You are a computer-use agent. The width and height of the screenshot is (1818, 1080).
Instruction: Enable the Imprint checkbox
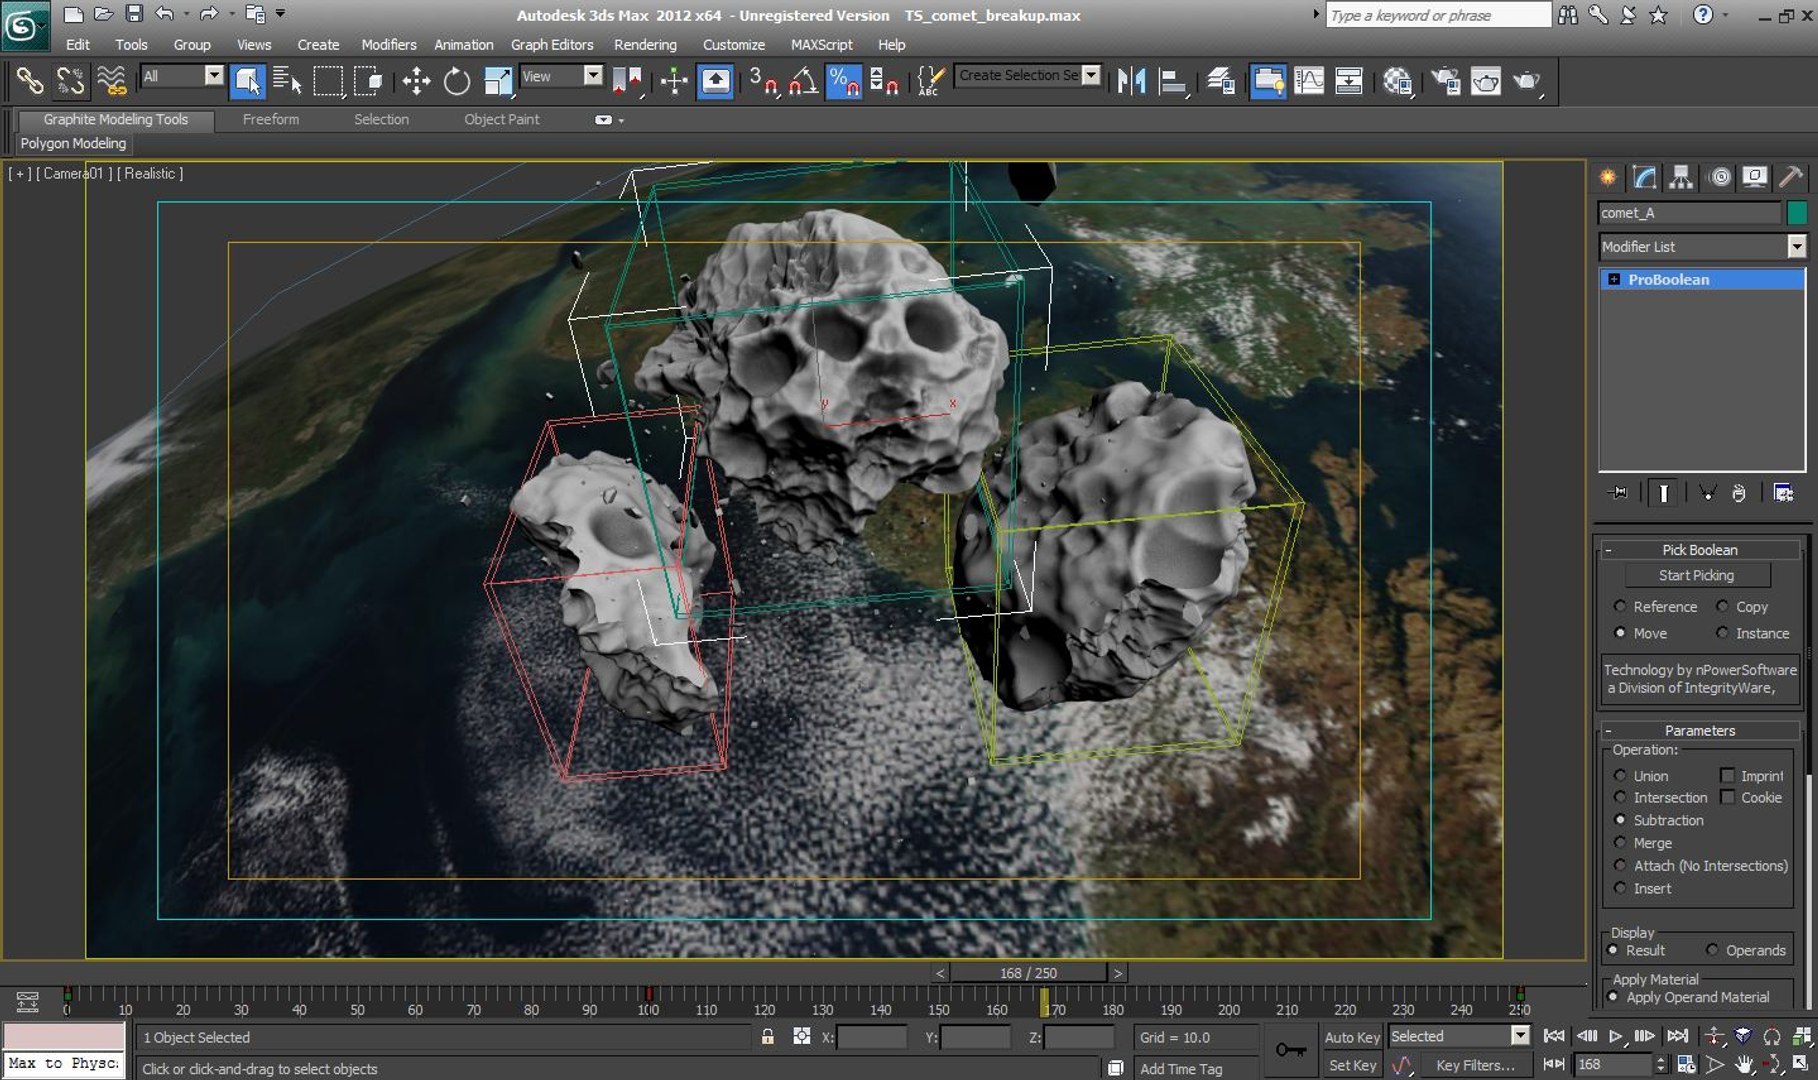1727,776
